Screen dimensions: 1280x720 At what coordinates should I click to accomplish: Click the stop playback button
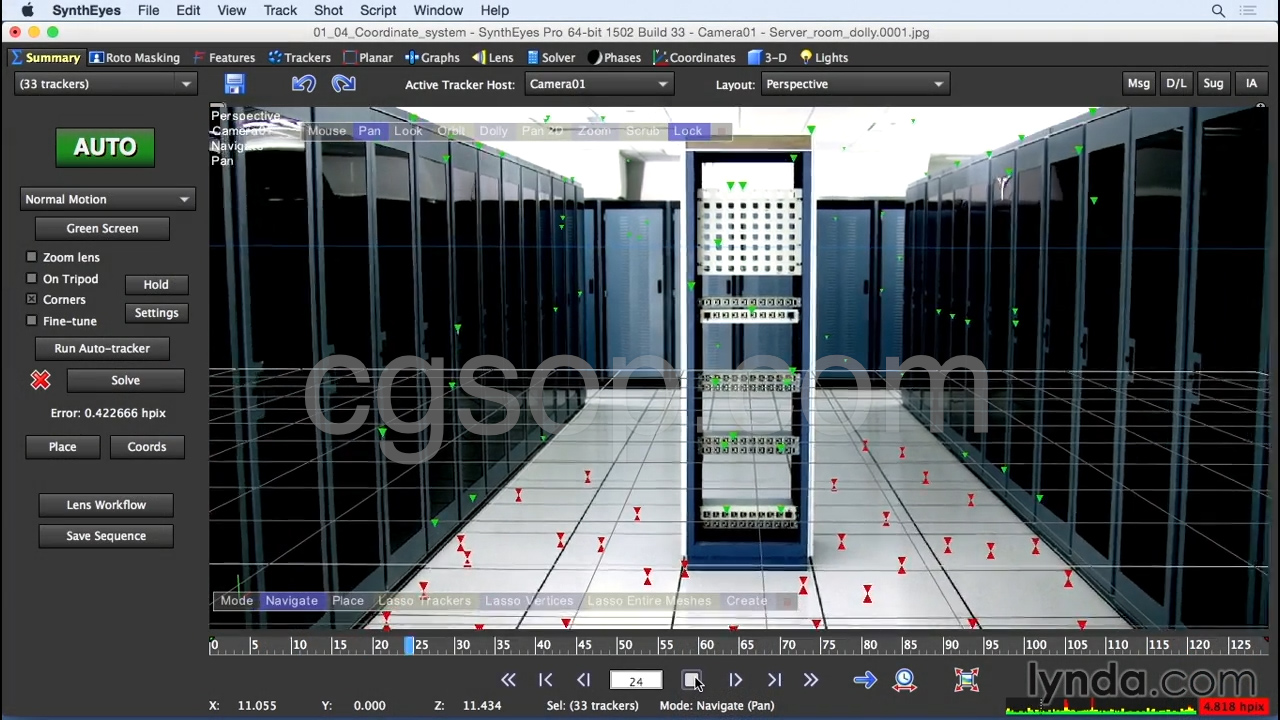(692, 680)
